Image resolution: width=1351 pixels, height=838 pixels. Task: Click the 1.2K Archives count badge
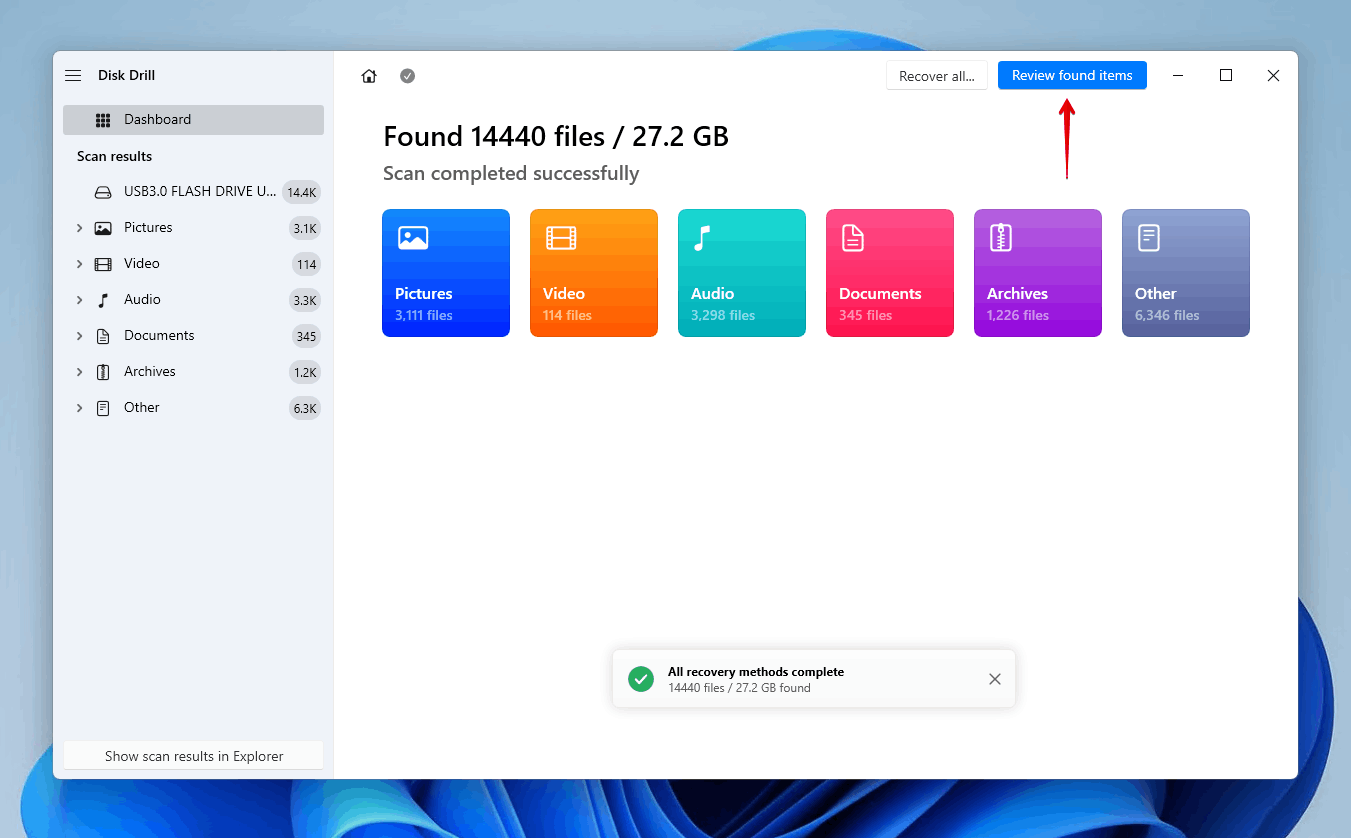pyautogui.click(x=305, y=373)
